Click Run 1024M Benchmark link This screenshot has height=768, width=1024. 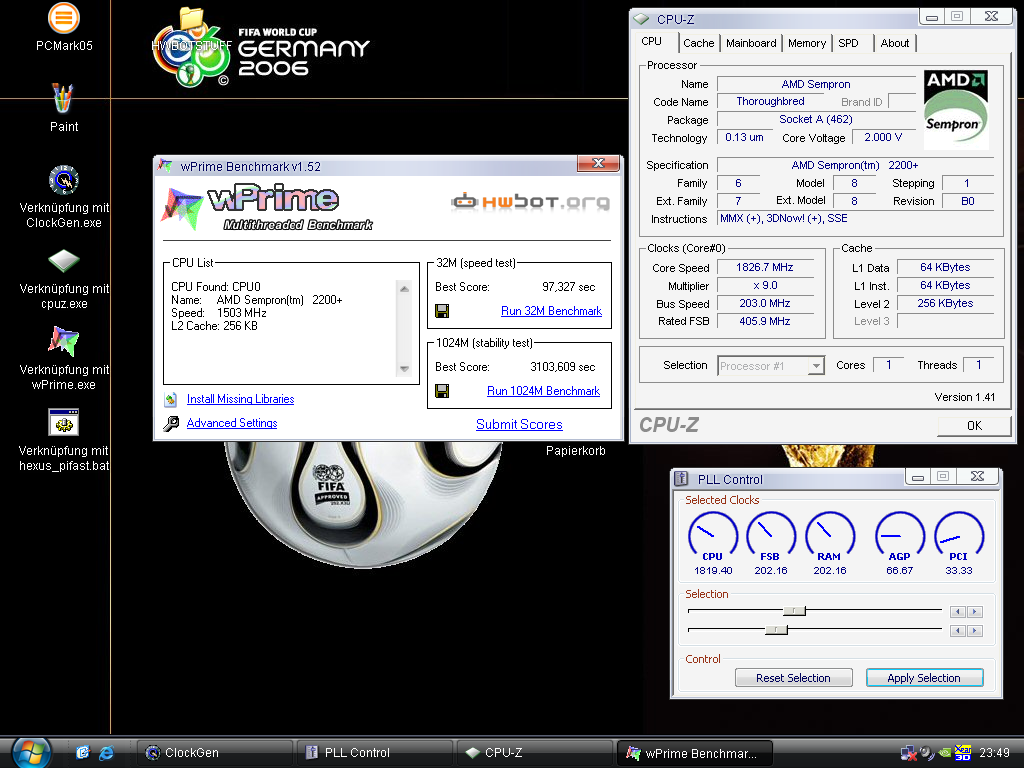pos(543,391)
